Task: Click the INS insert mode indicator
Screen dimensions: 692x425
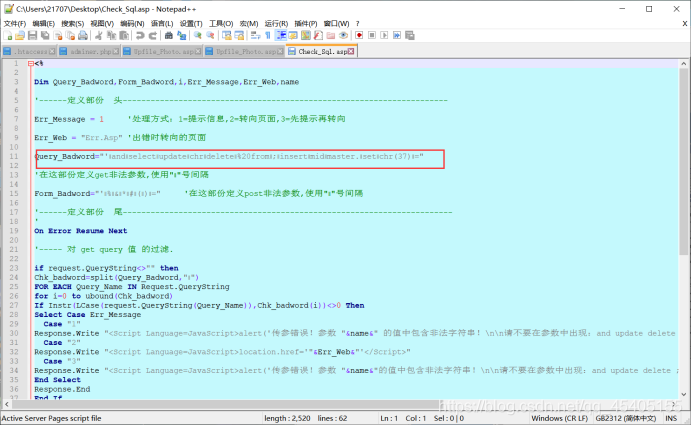Action: (x=671, y=418)
